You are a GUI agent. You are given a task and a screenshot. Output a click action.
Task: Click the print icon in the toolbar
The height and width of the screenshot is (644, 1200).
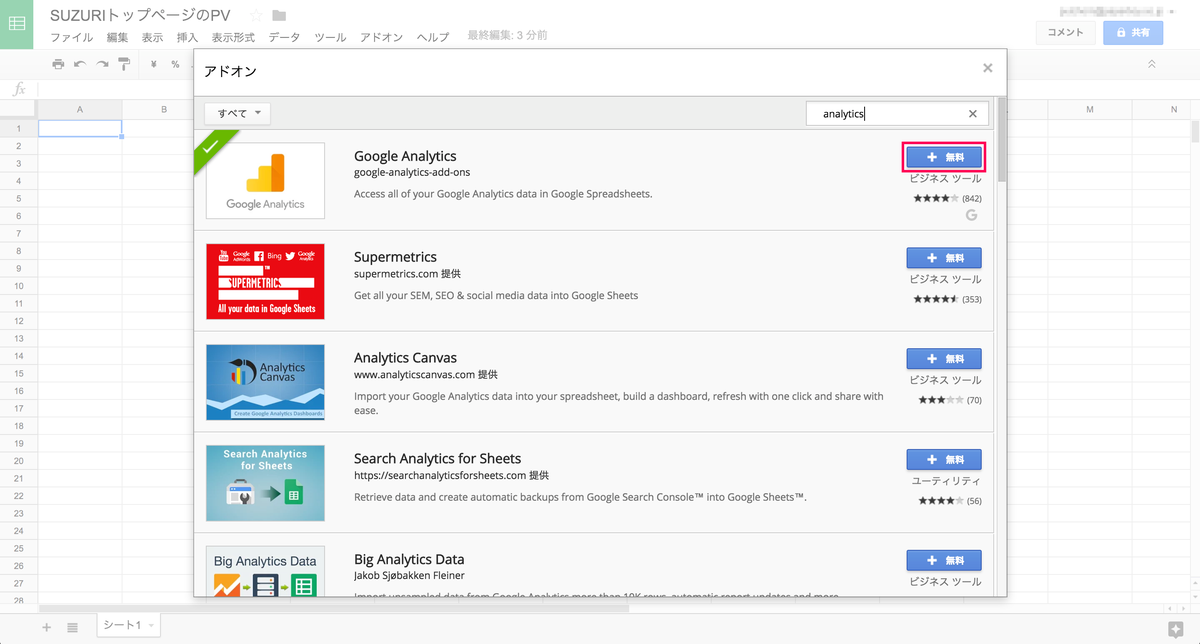58,64
